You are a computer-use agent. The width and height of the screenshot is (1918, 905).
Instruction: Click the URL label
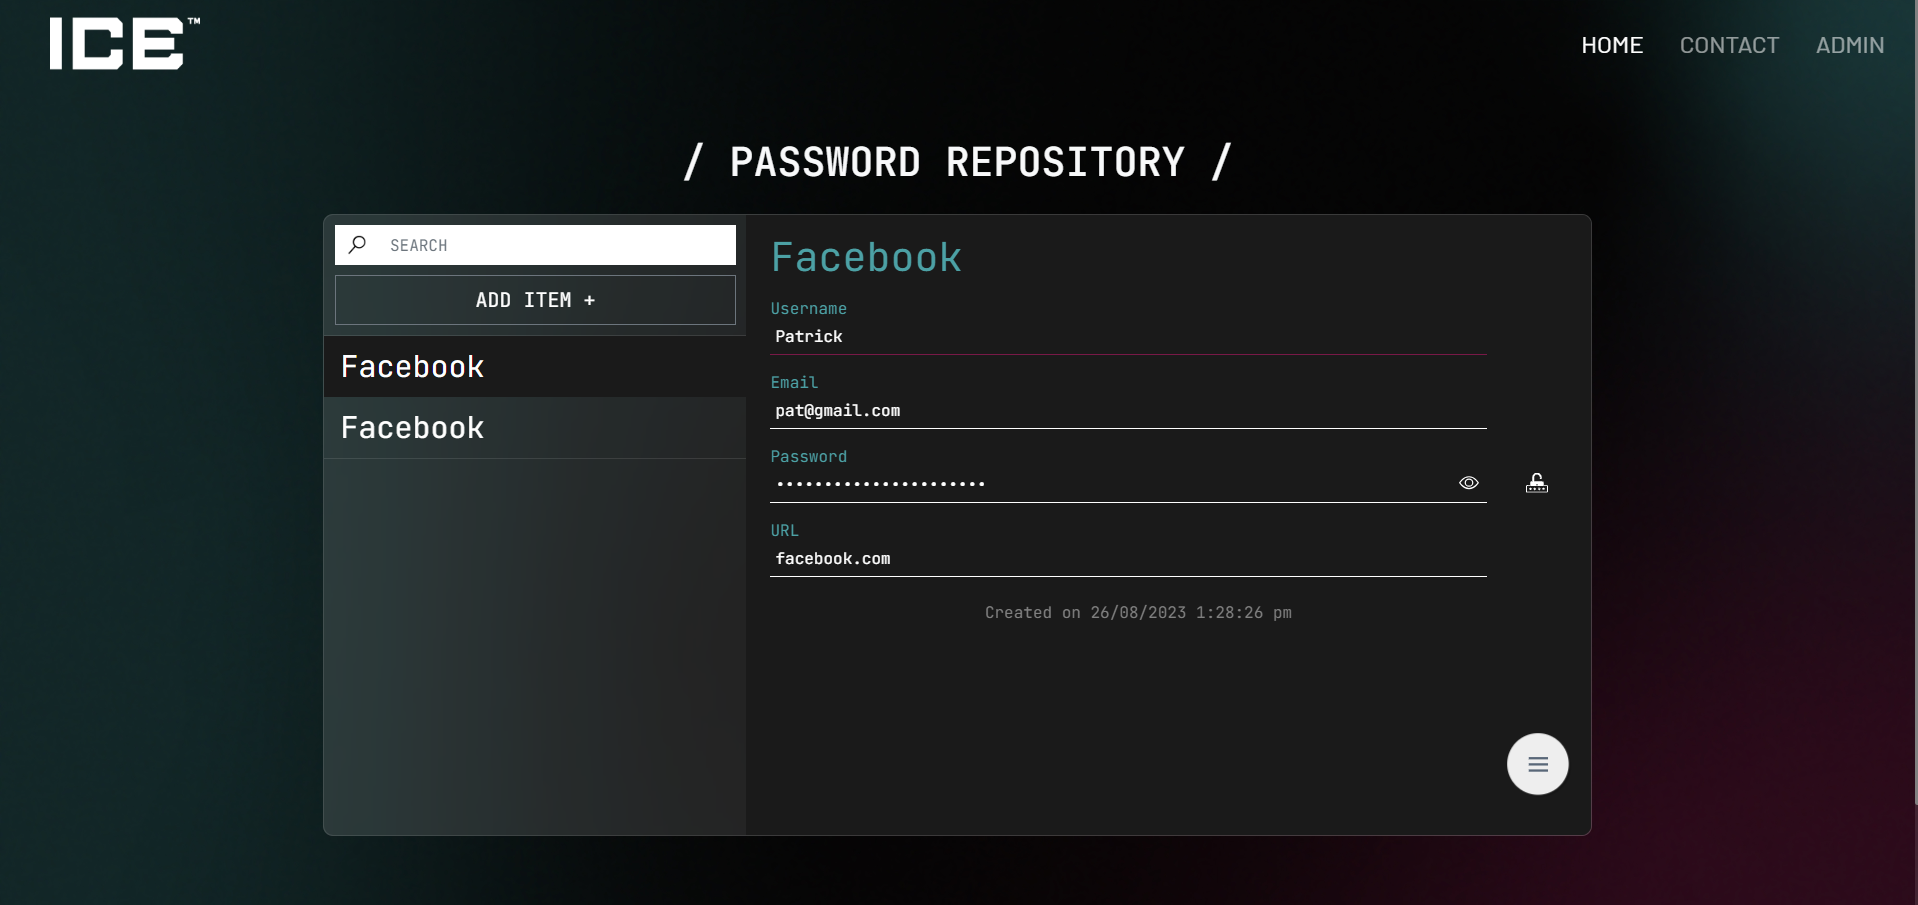(x=784, y=530)
